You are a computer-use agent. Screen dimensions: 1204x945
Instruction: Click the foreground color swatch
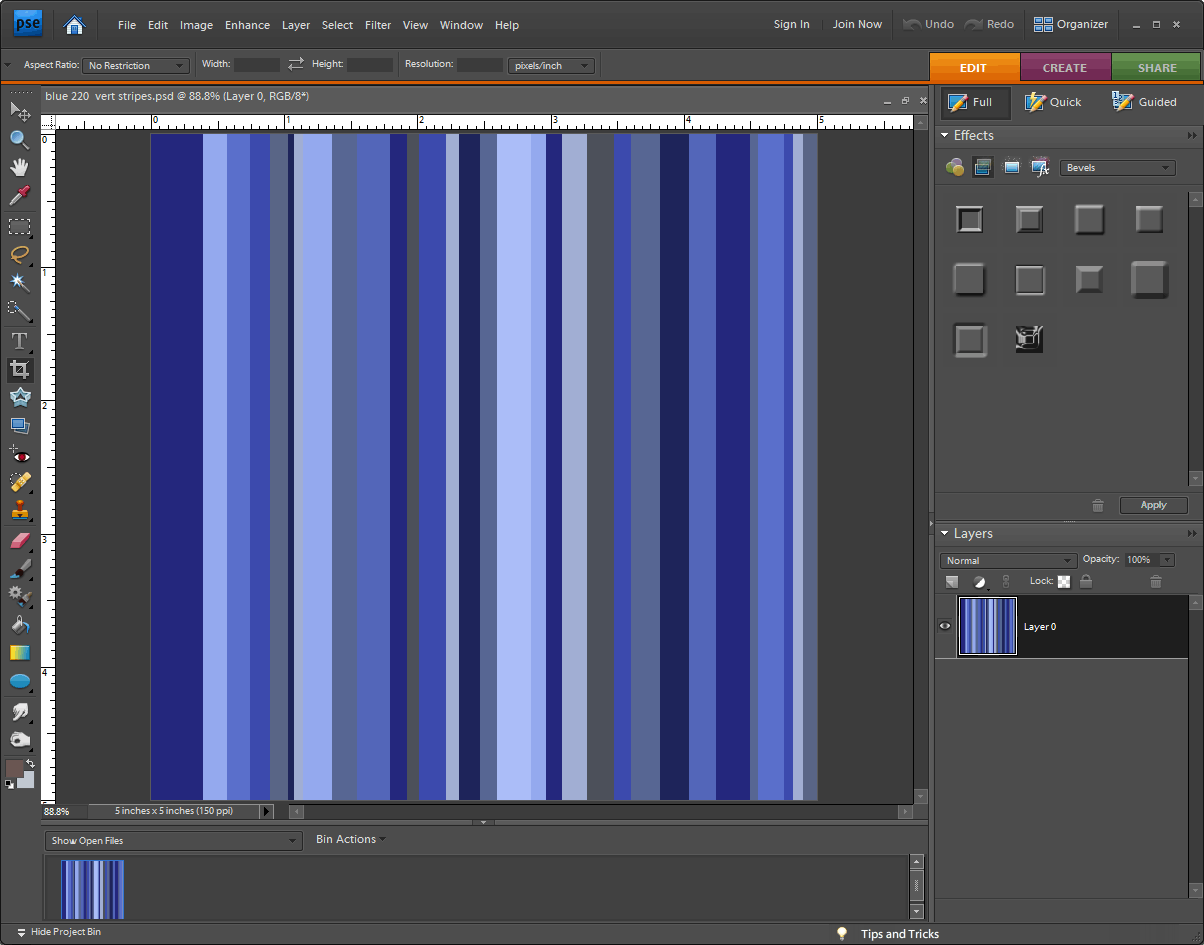pos(14,768)
